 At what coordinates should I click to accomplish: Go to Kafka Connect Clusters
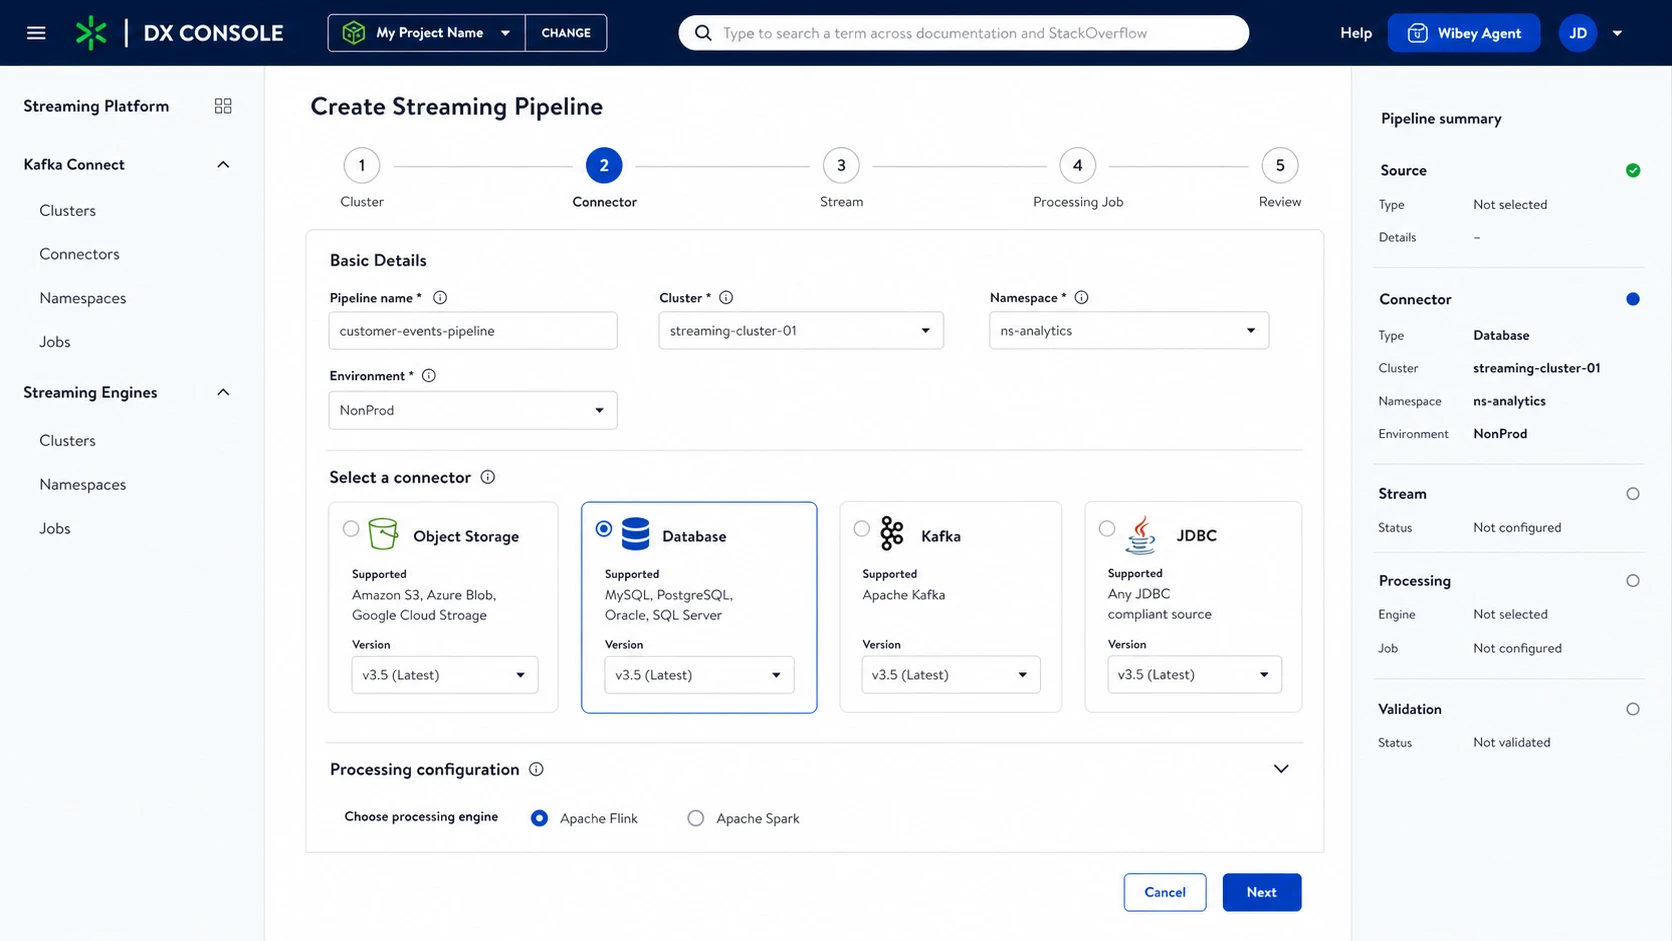(x=68, y=211)
